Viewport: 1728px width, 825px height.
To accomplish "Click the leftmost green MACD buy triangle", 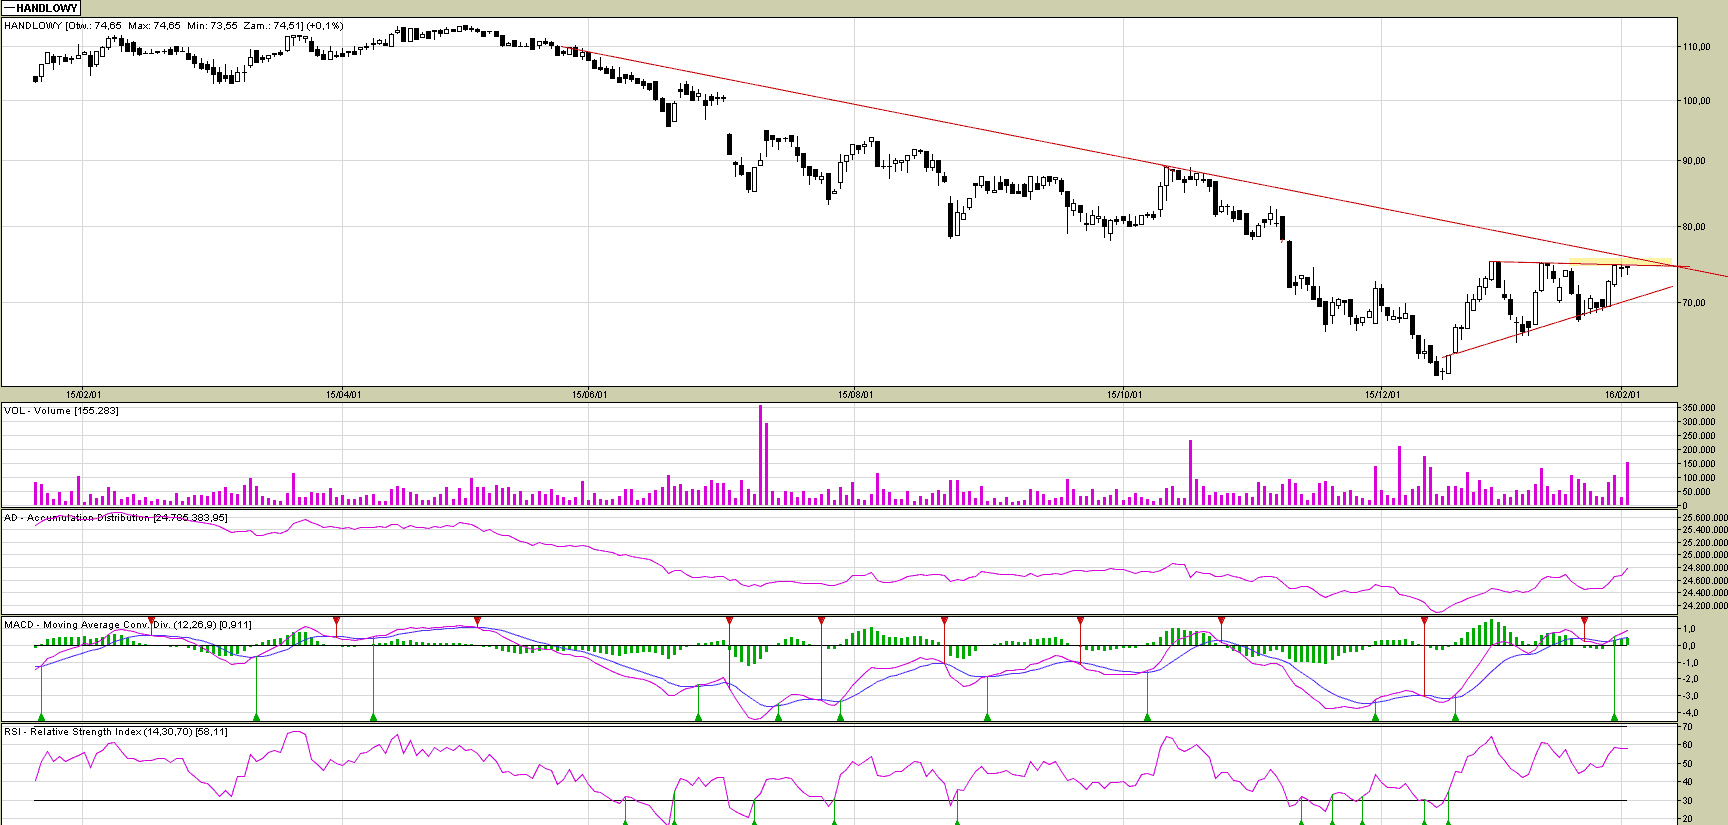I will pyautogui.click(x=41, y=716).
